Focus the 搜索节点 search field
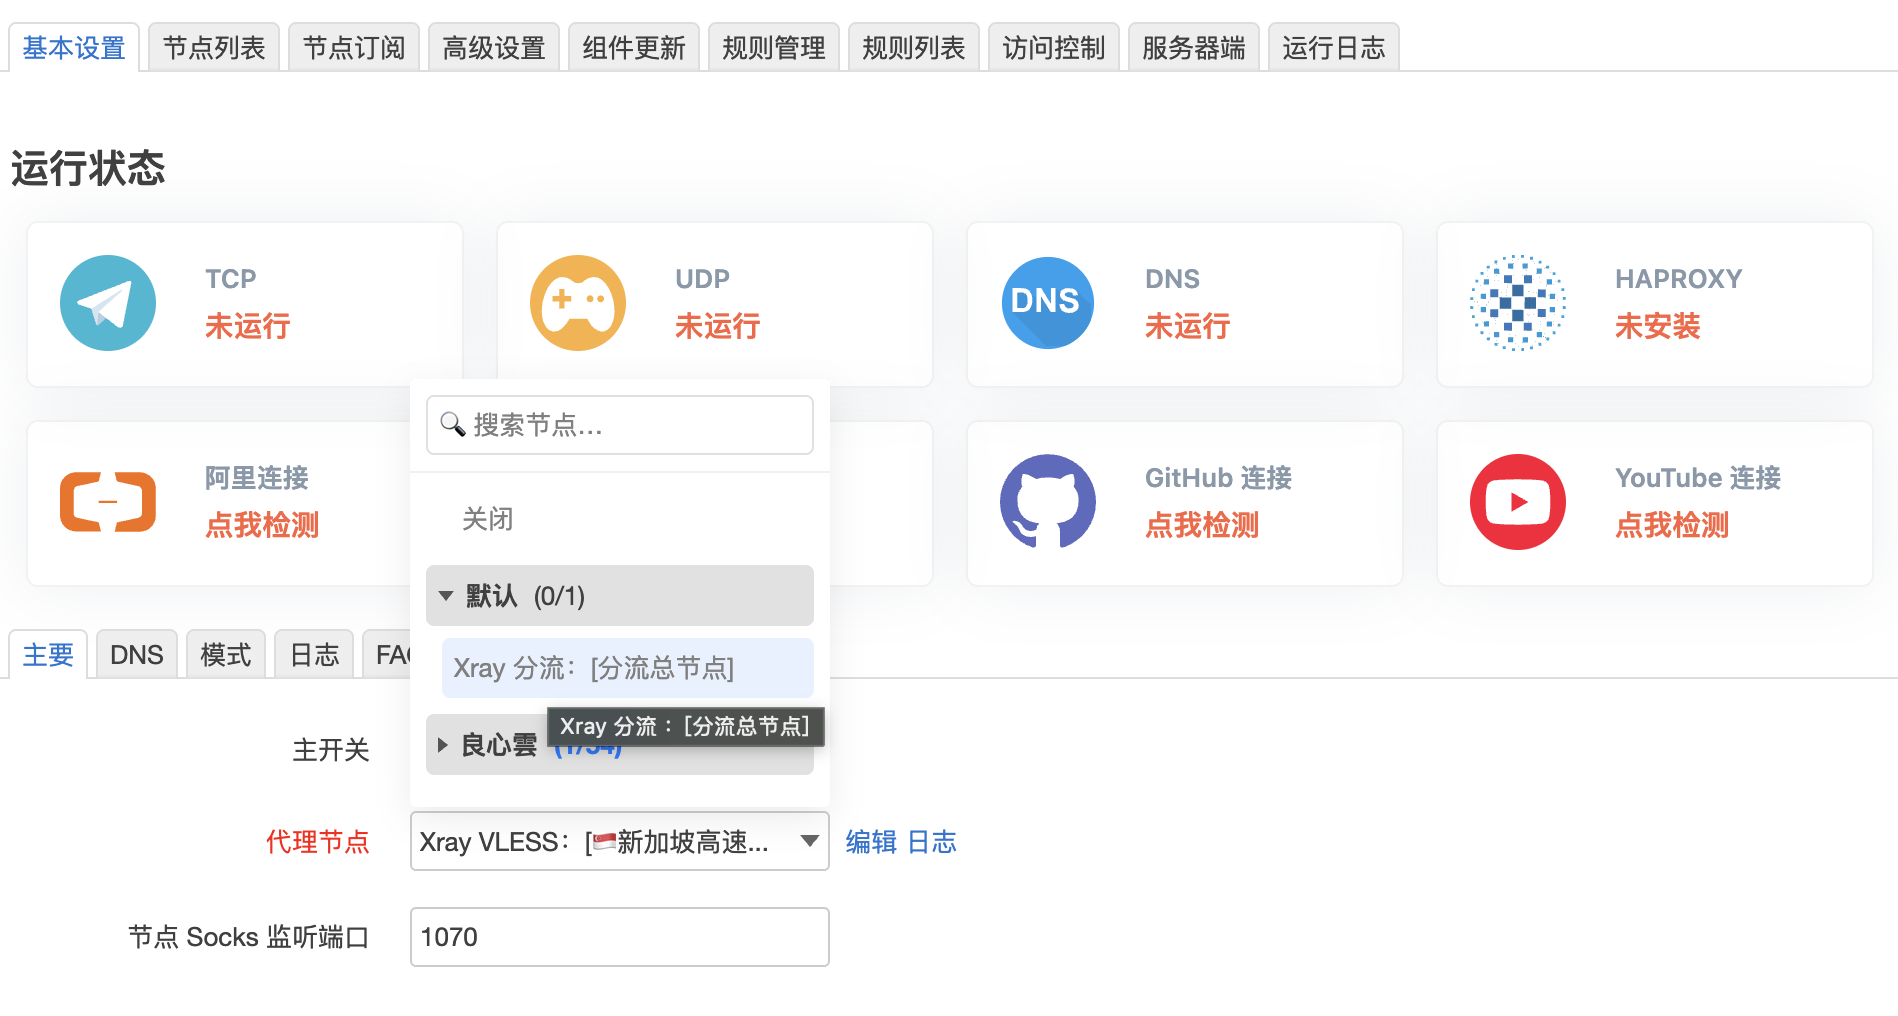 coord(620,425)
